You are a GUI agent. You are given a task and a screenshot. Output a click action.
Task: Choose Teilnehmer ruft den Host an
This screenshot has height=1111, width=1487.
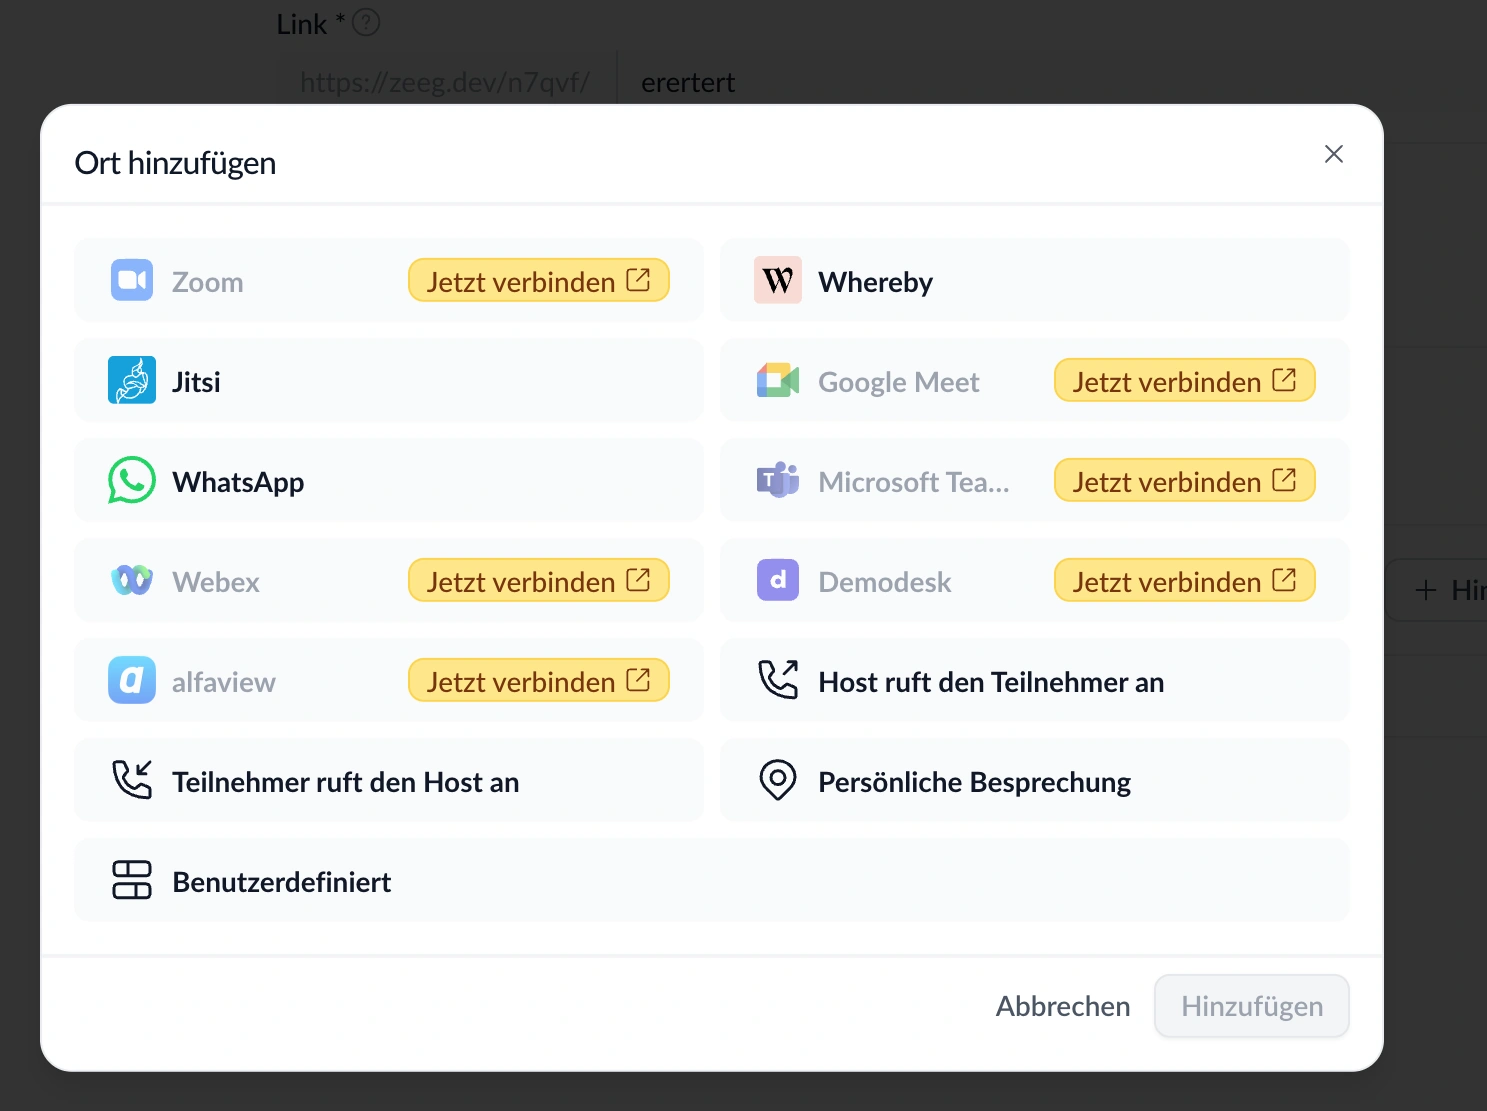(x=389, y=781)
